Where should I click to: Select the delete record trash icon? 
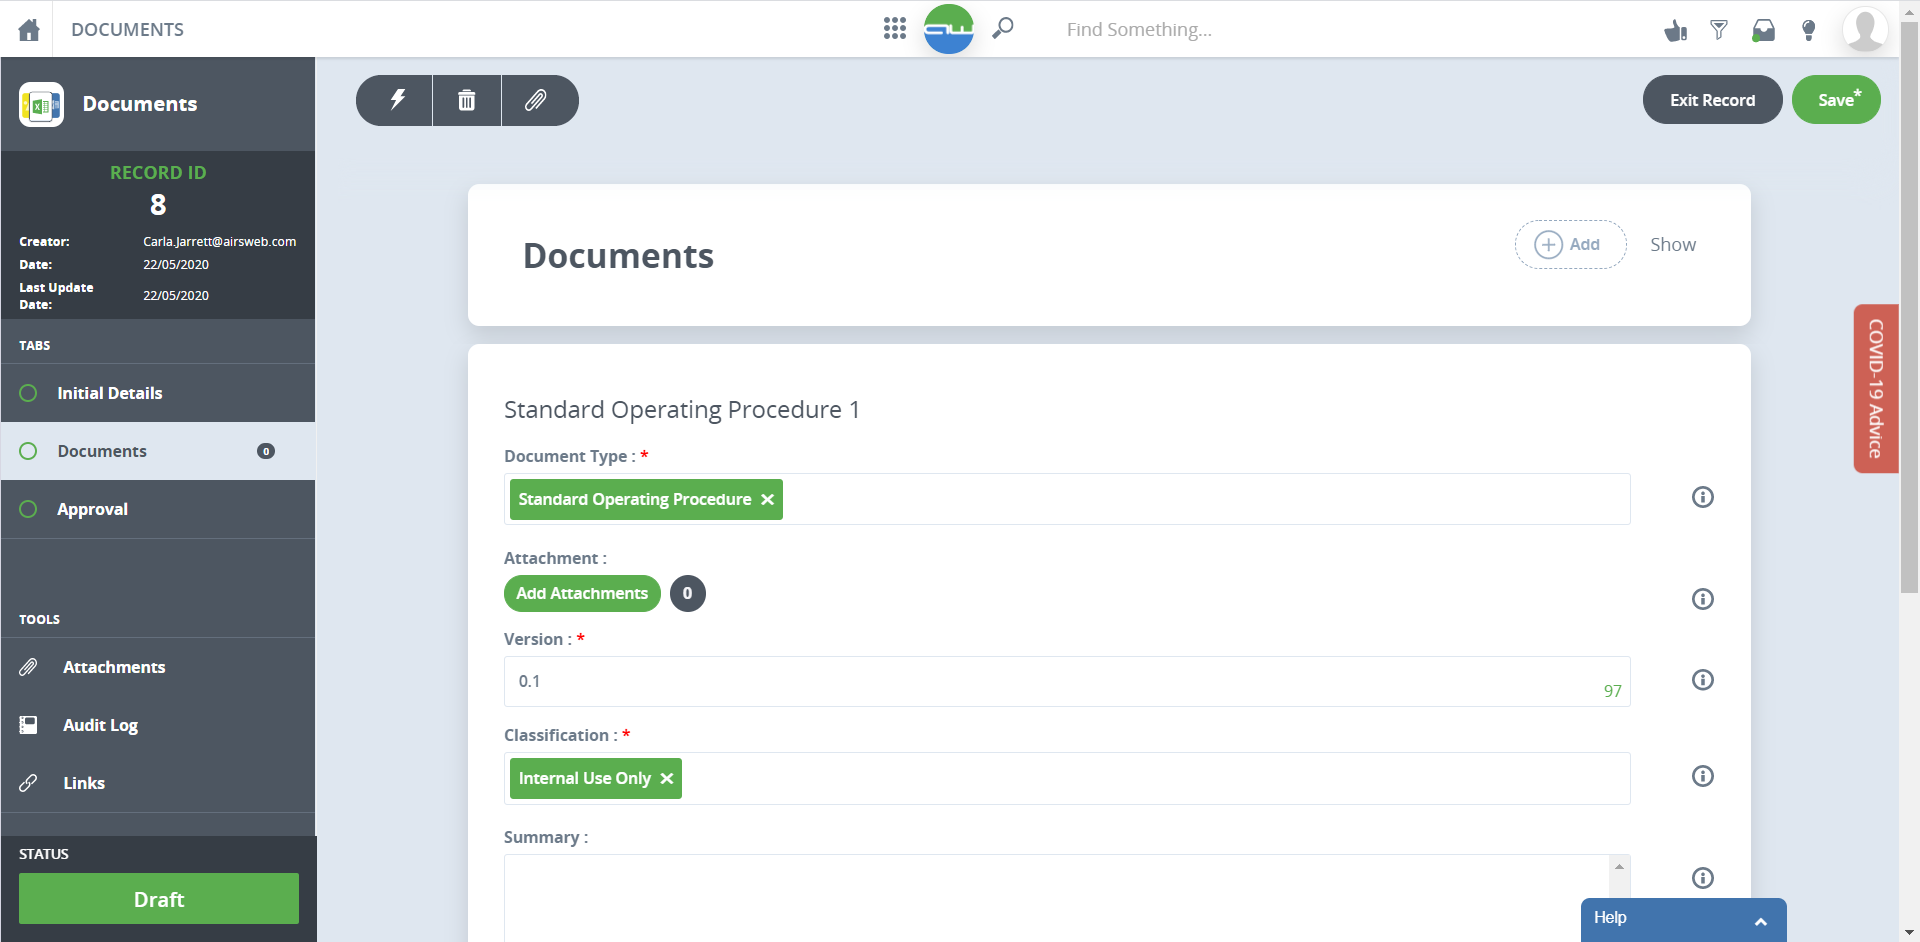point(466,100)
